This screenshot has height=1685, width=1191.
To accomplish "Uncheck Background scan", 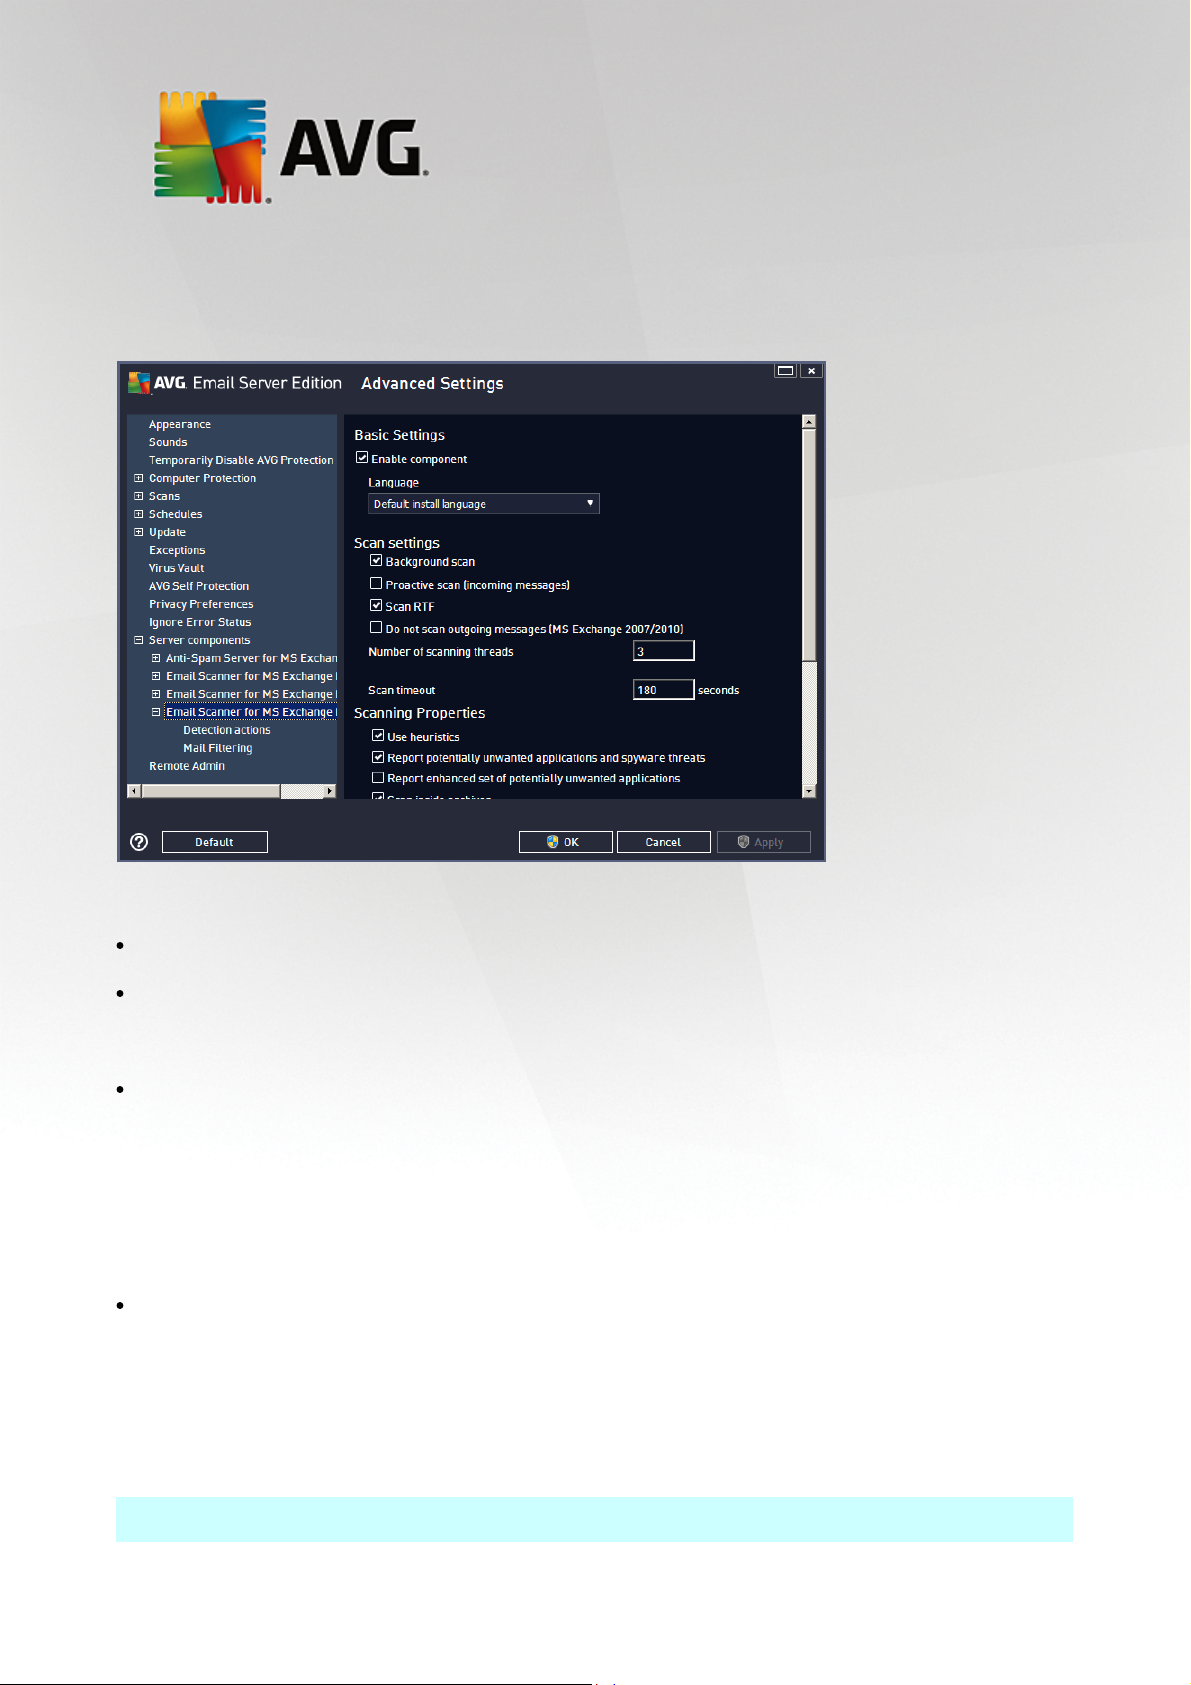I will click(x=376, y=561).
